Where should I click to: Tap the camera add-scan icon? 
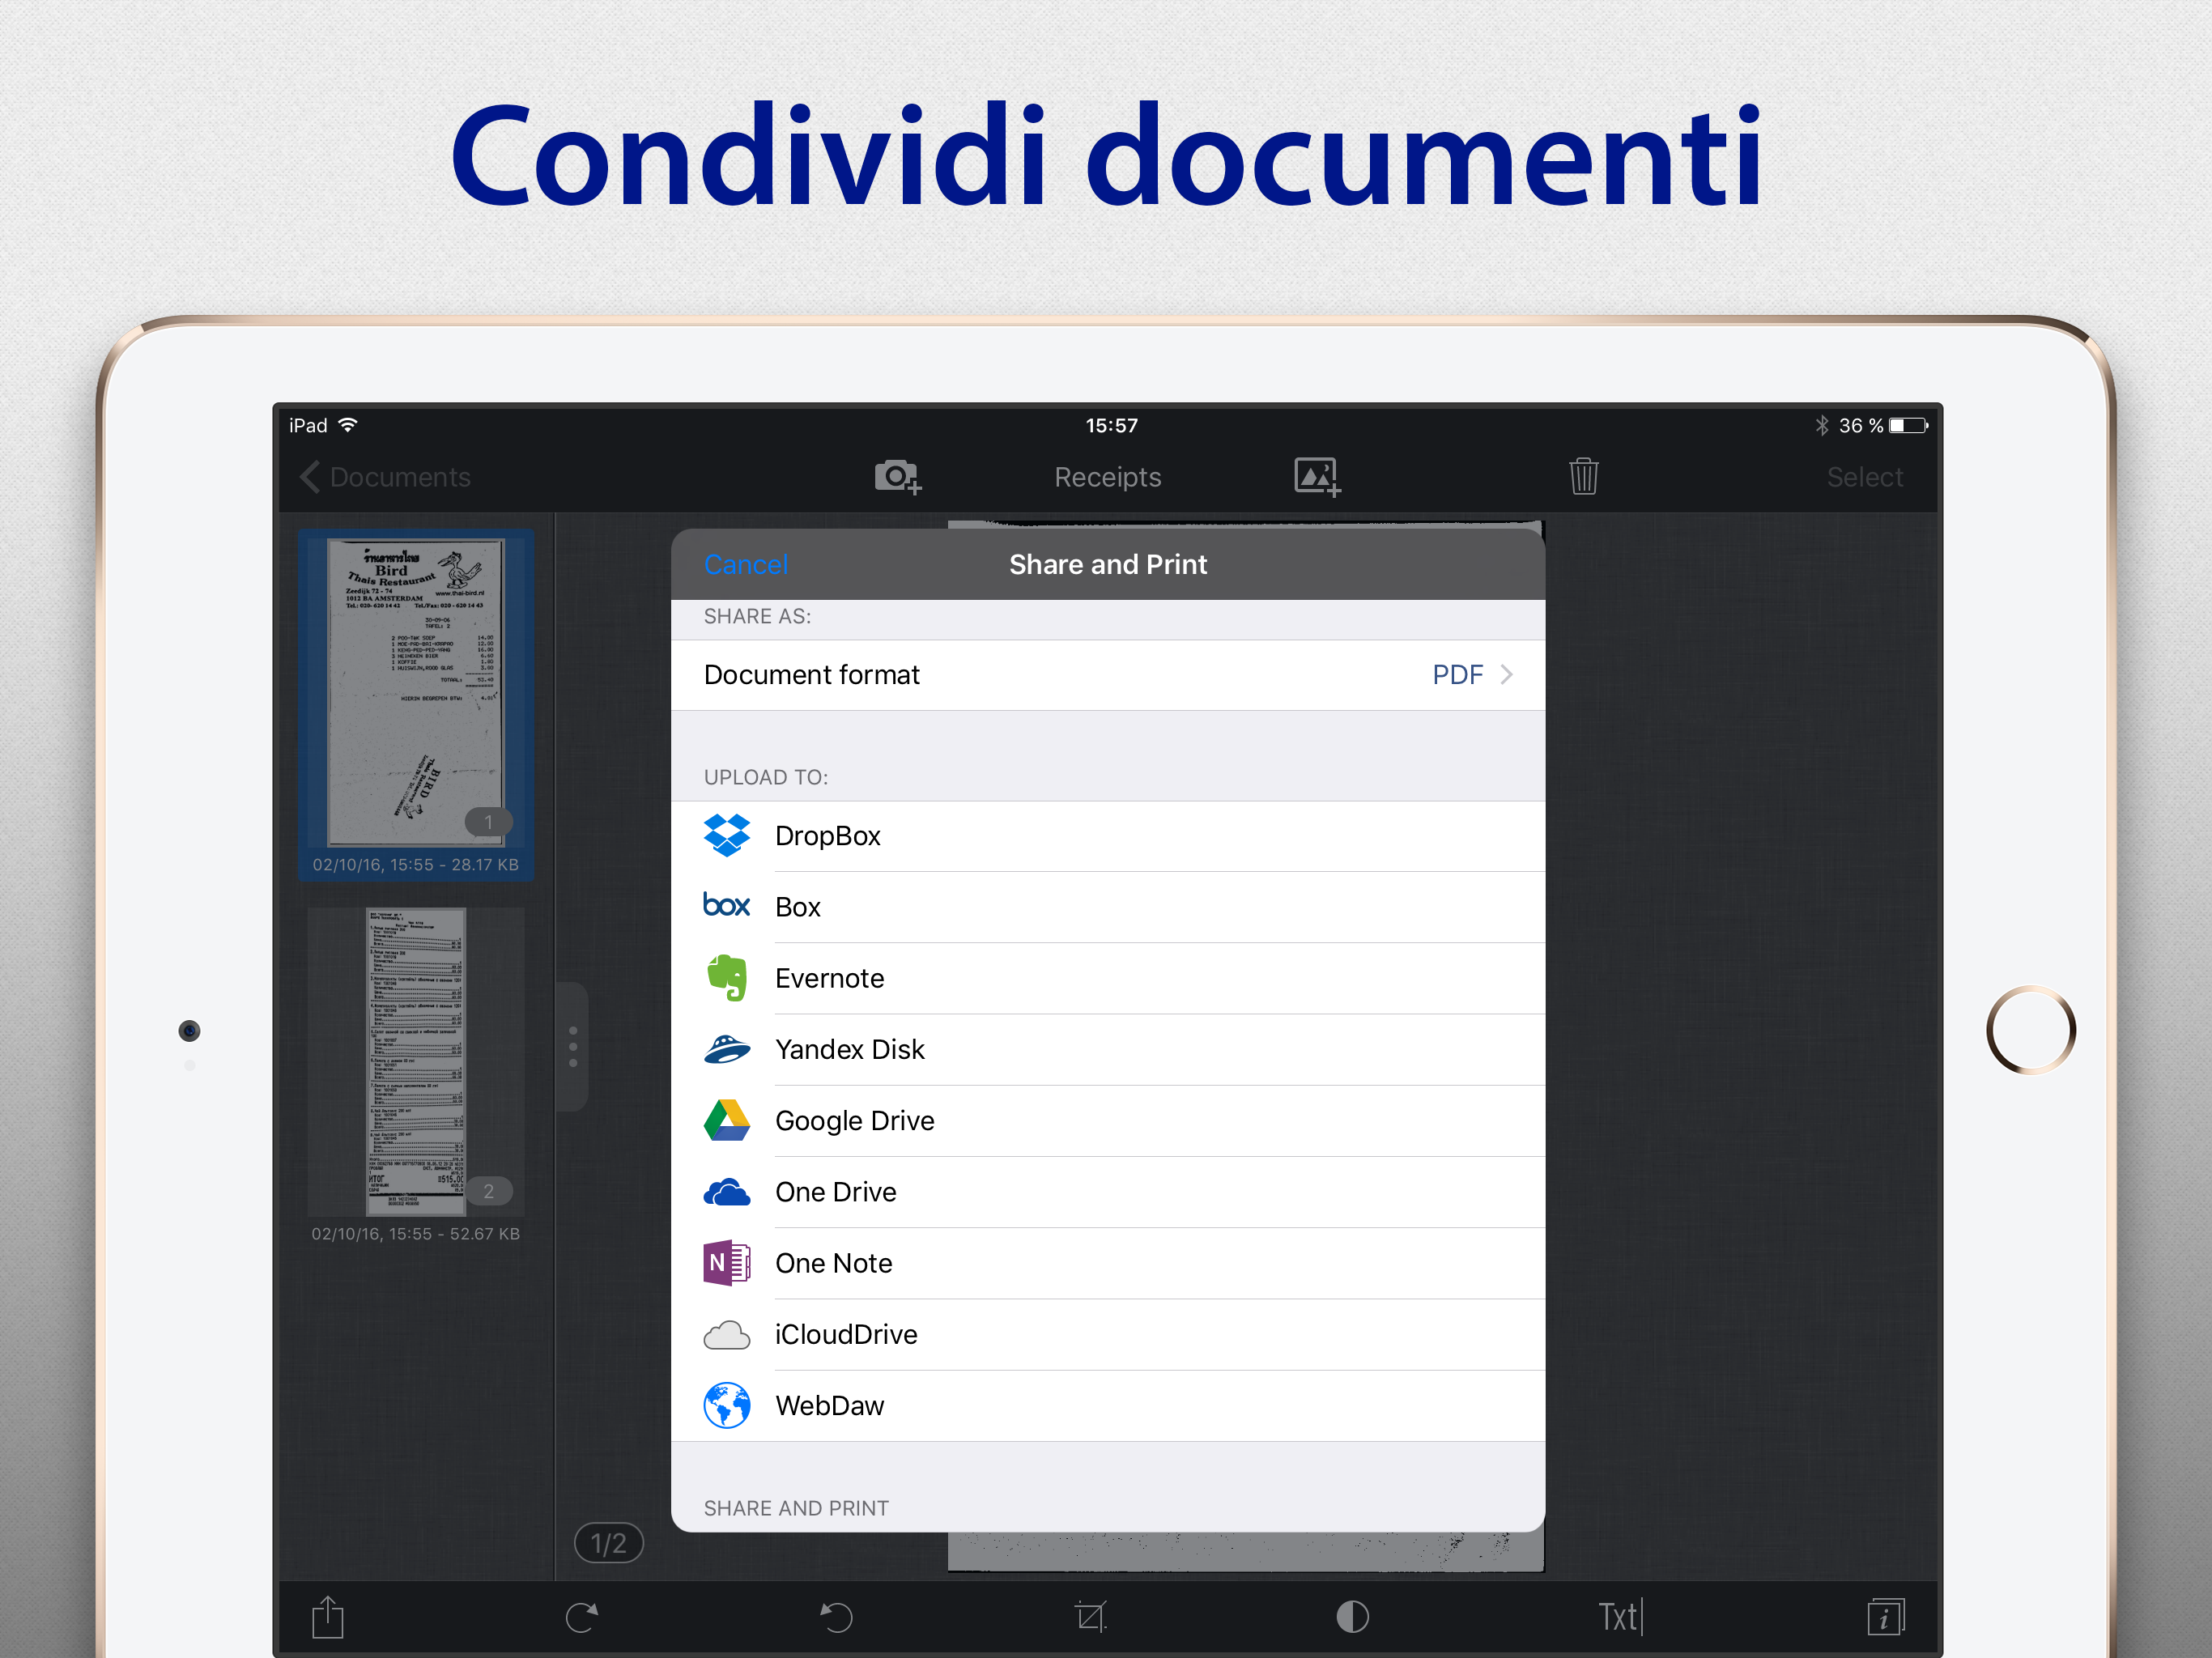[897, 477]
